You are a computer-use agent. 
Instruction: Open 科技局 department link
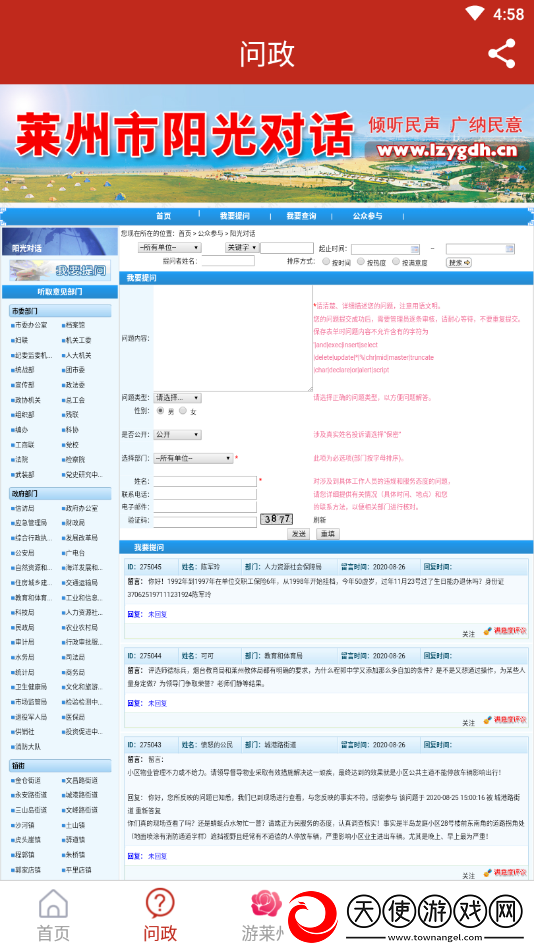pos(25,612)
